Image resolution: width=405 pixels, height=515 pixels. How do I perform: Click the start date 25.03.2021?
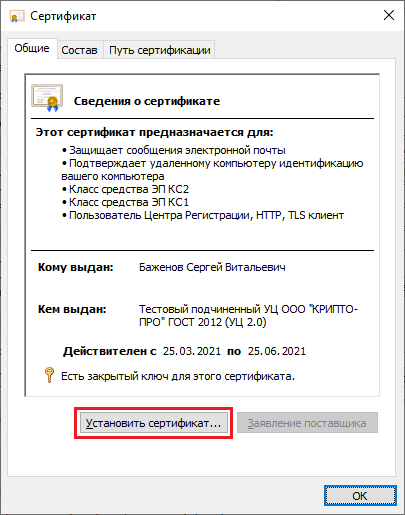click(192, 351)
